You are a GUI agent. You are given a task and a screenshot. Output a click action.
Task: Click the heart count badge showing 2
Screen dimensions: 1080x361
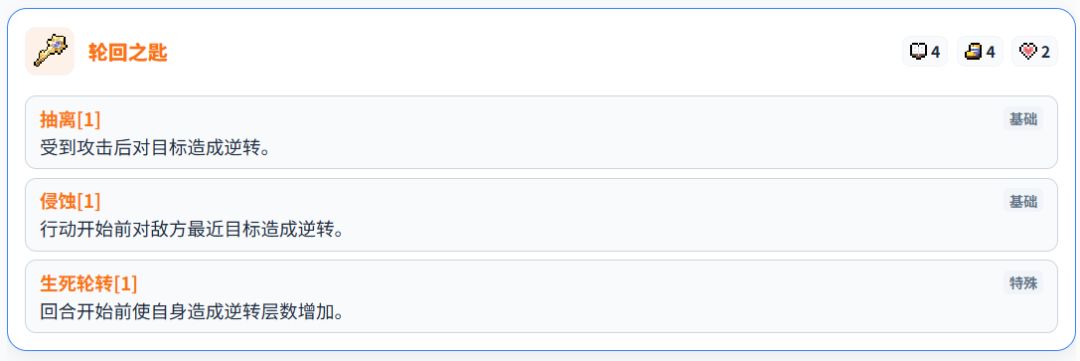tap(1035, 52)
